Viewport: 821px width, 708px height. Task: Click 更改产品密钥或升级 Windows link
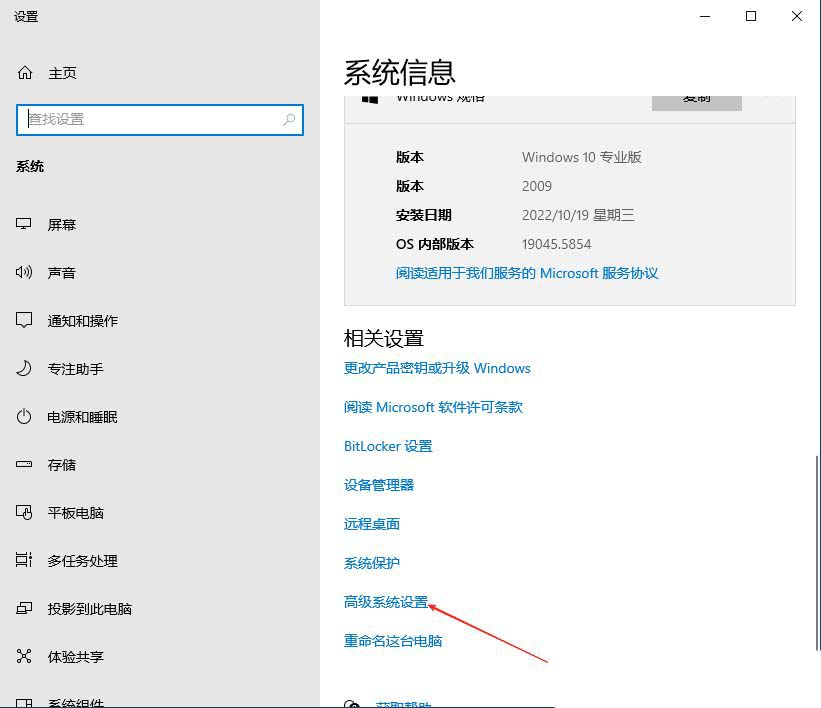tap(436, 368)
